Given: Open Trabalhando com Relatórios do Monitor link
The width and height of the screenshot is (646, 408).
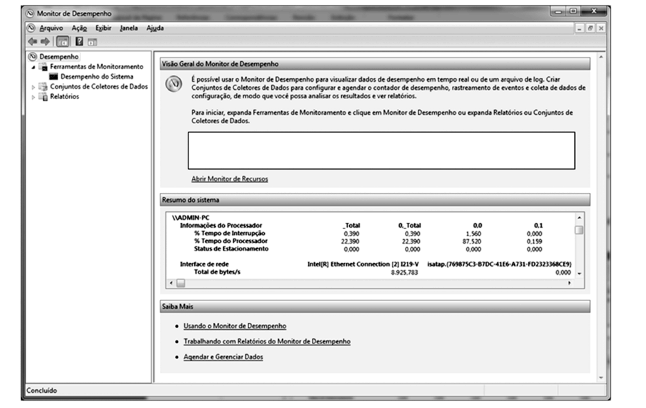Looking at the screenshot, I should coord(267,342).
